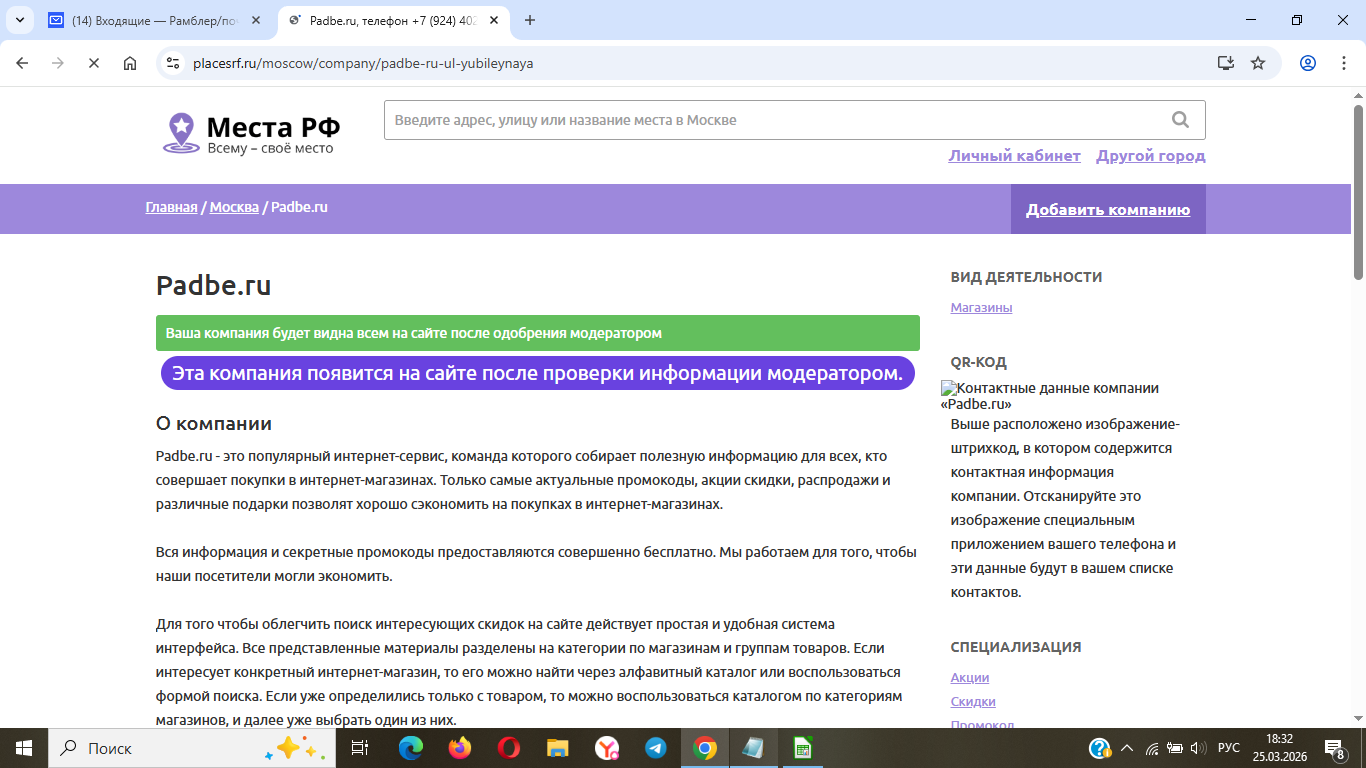The image size is (1366, 768).
Task: Expand the tab search dropdown
Action: [x=19, y=20]
